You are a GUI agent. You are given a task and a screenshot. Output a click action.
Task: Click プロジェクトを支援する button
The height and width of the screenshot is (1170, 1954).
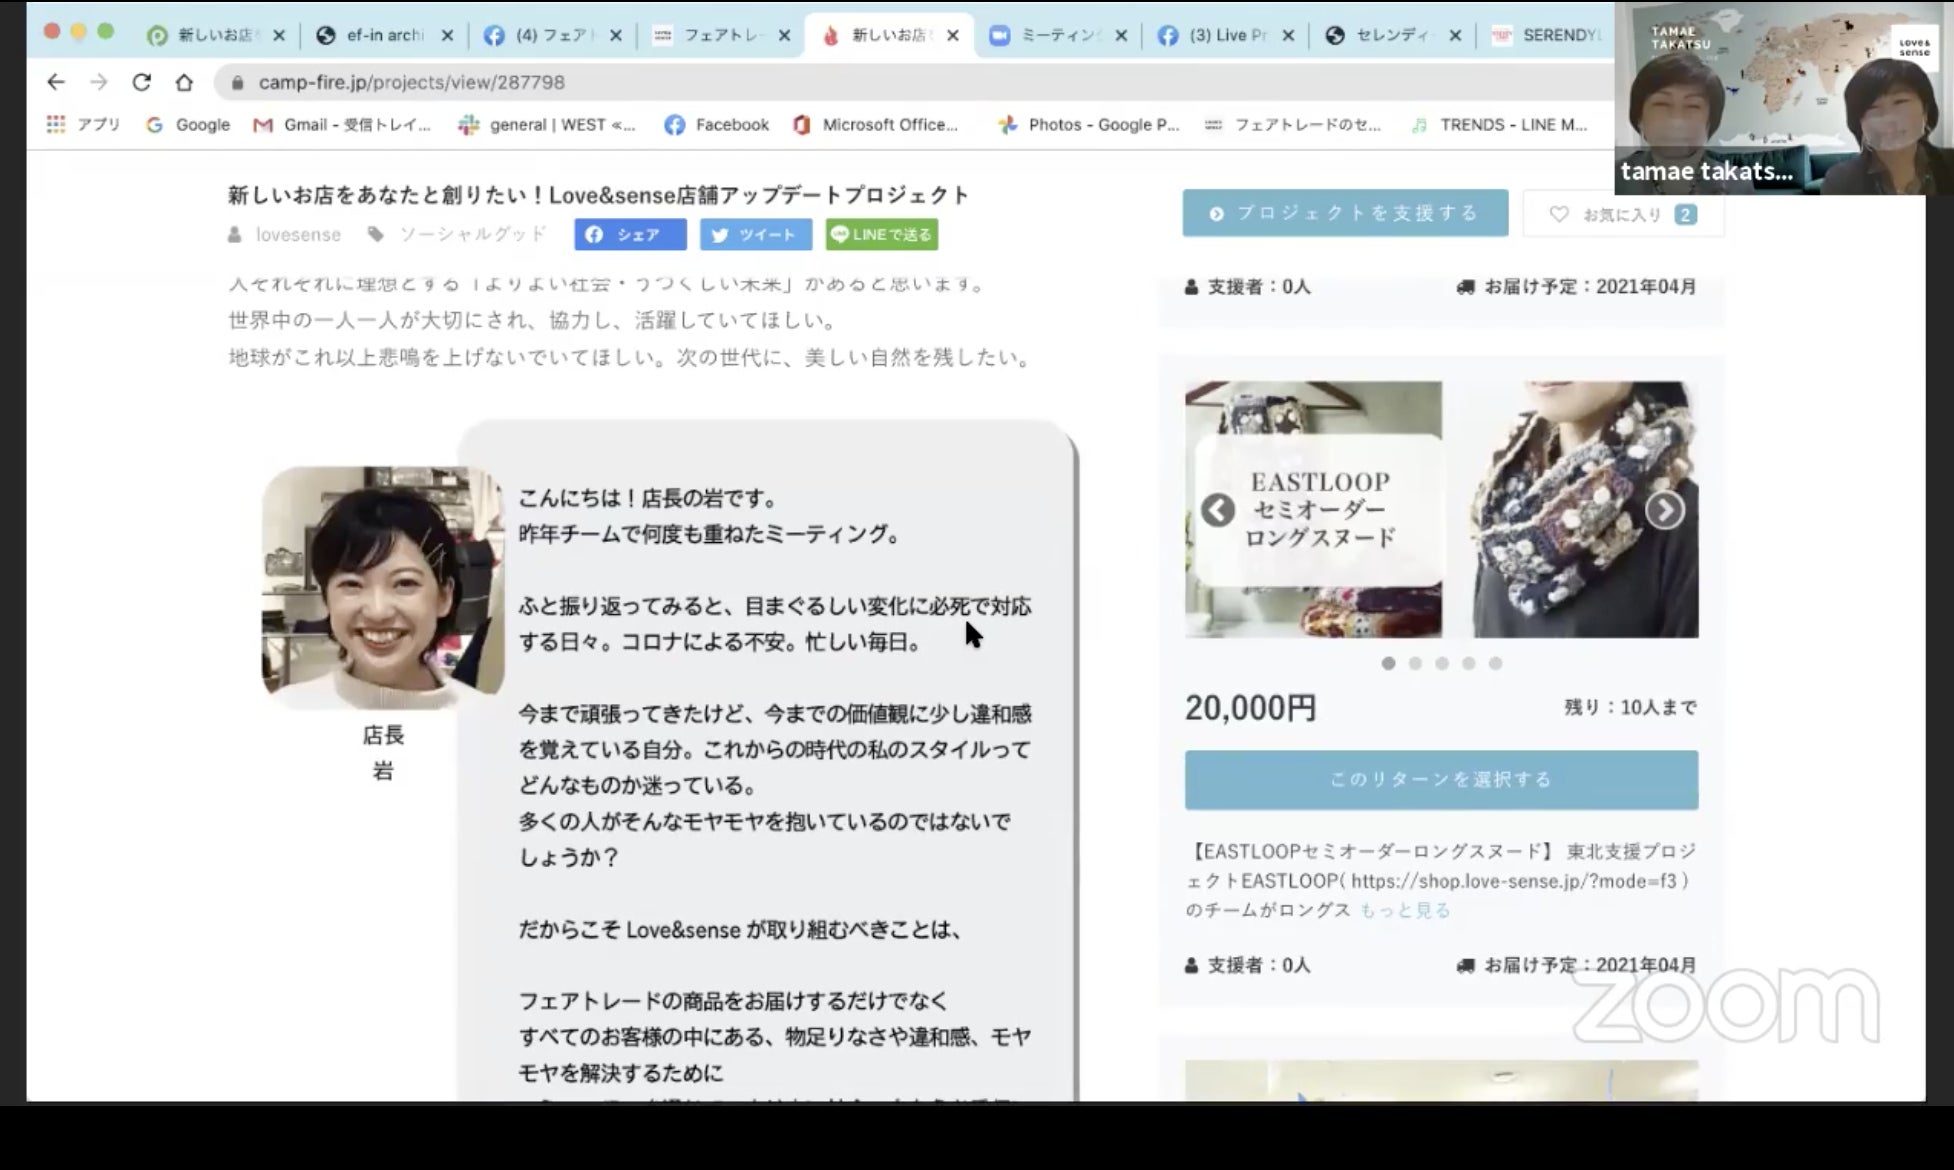(x=1345, y=213)
